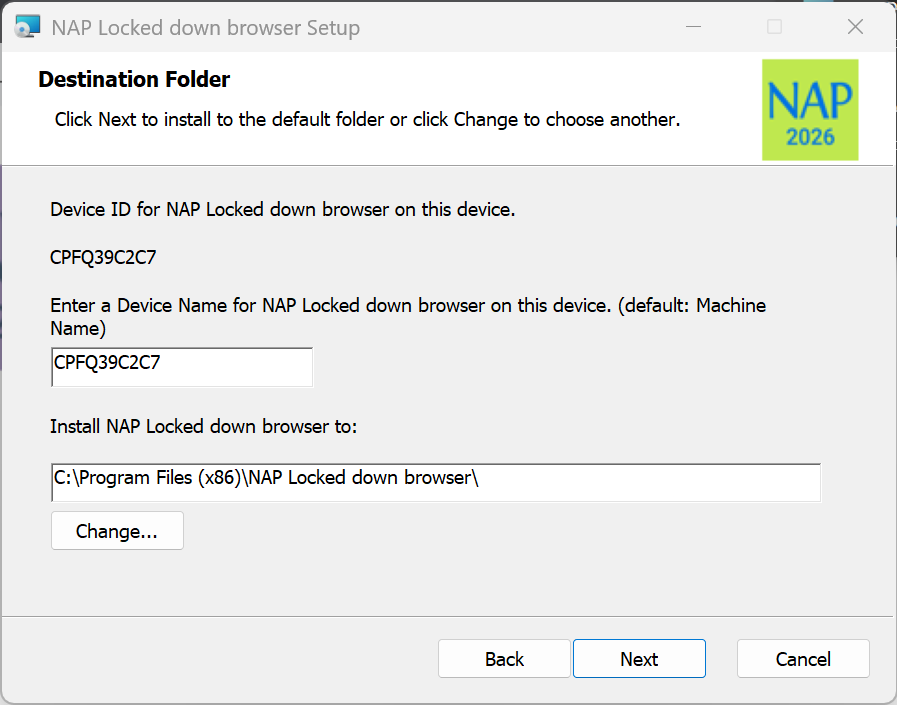897x705 pixels.
Task: Click the 'Install NAP Locked down browser to:' label
Action: tap(203, 426)
